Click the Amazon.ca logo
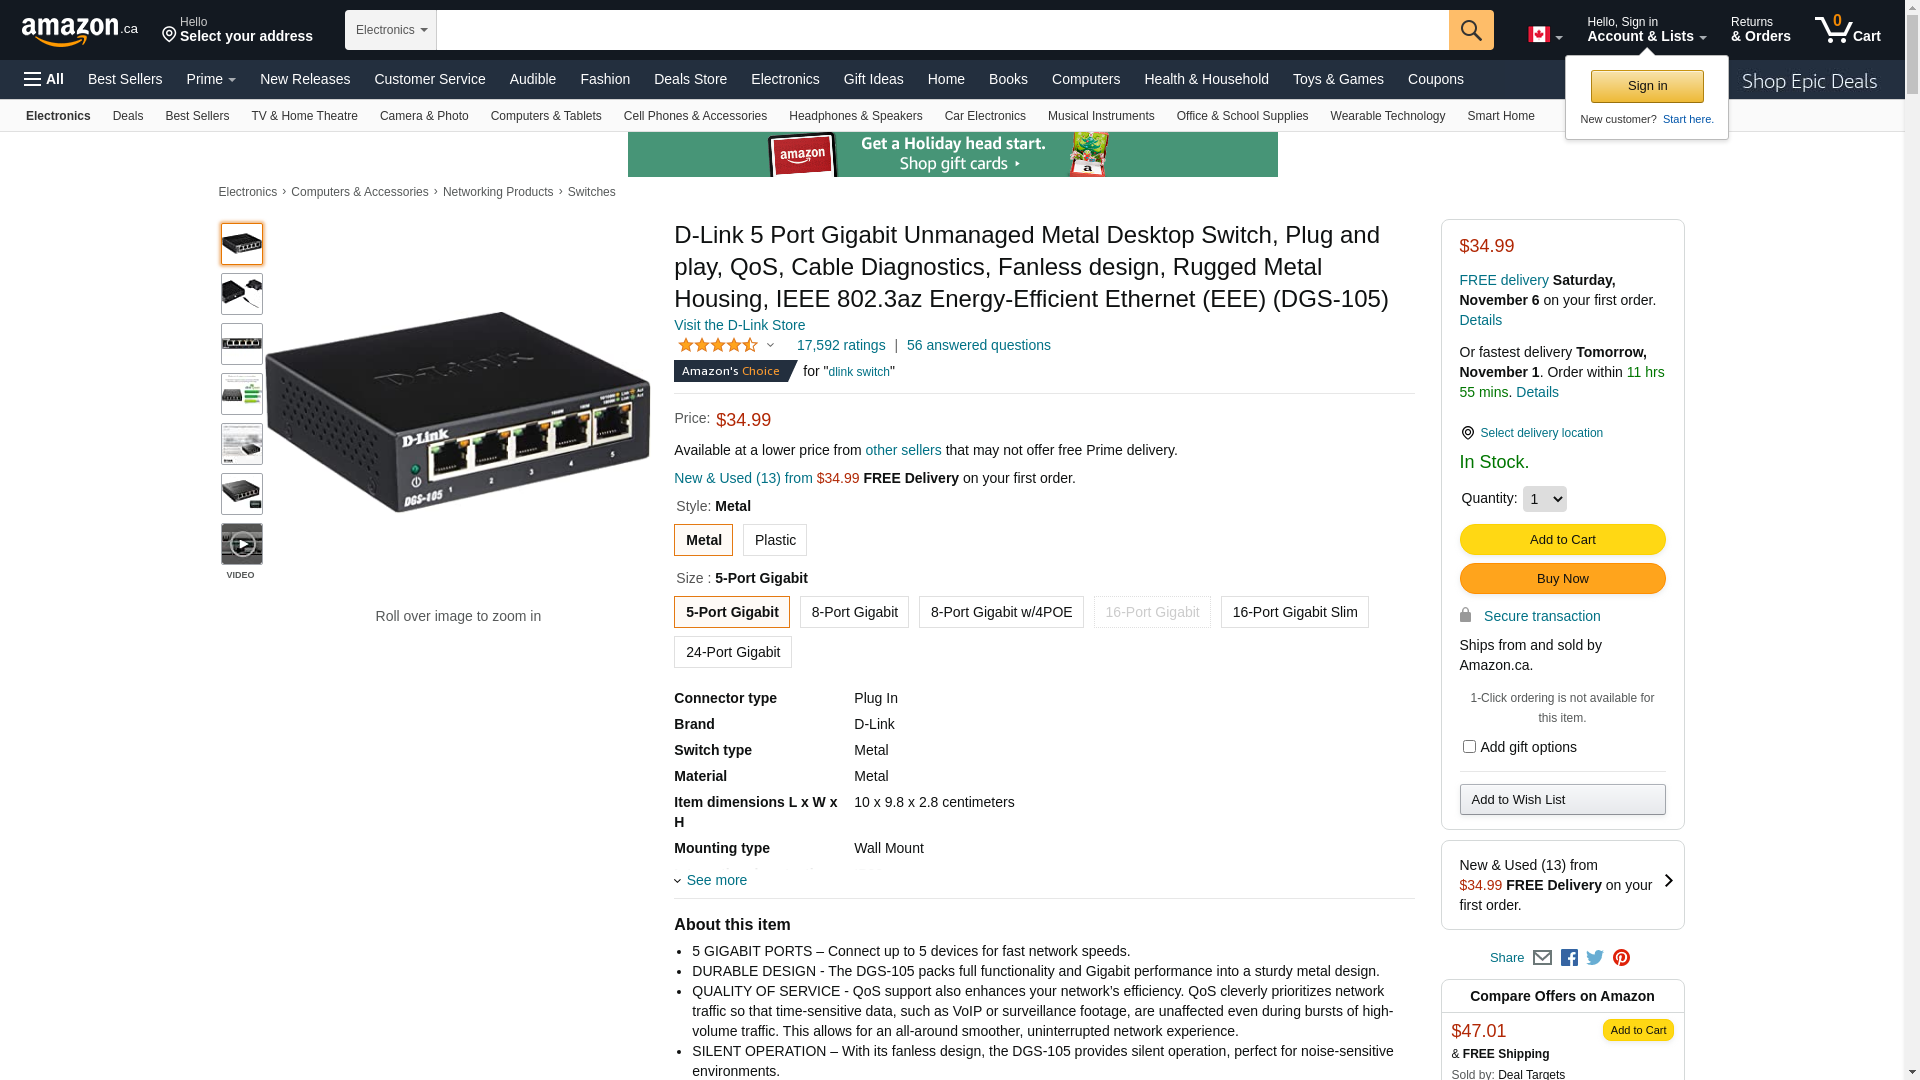1920x1080 pixels. 79,31
